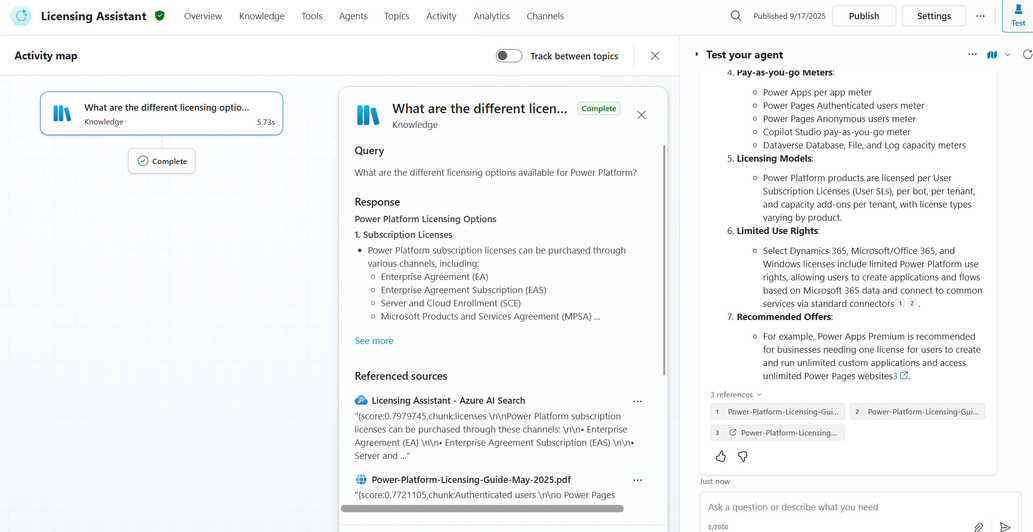1033x532 pixels.
Task: Open Azure AI Search source options ellipsis
Action: 637,400
